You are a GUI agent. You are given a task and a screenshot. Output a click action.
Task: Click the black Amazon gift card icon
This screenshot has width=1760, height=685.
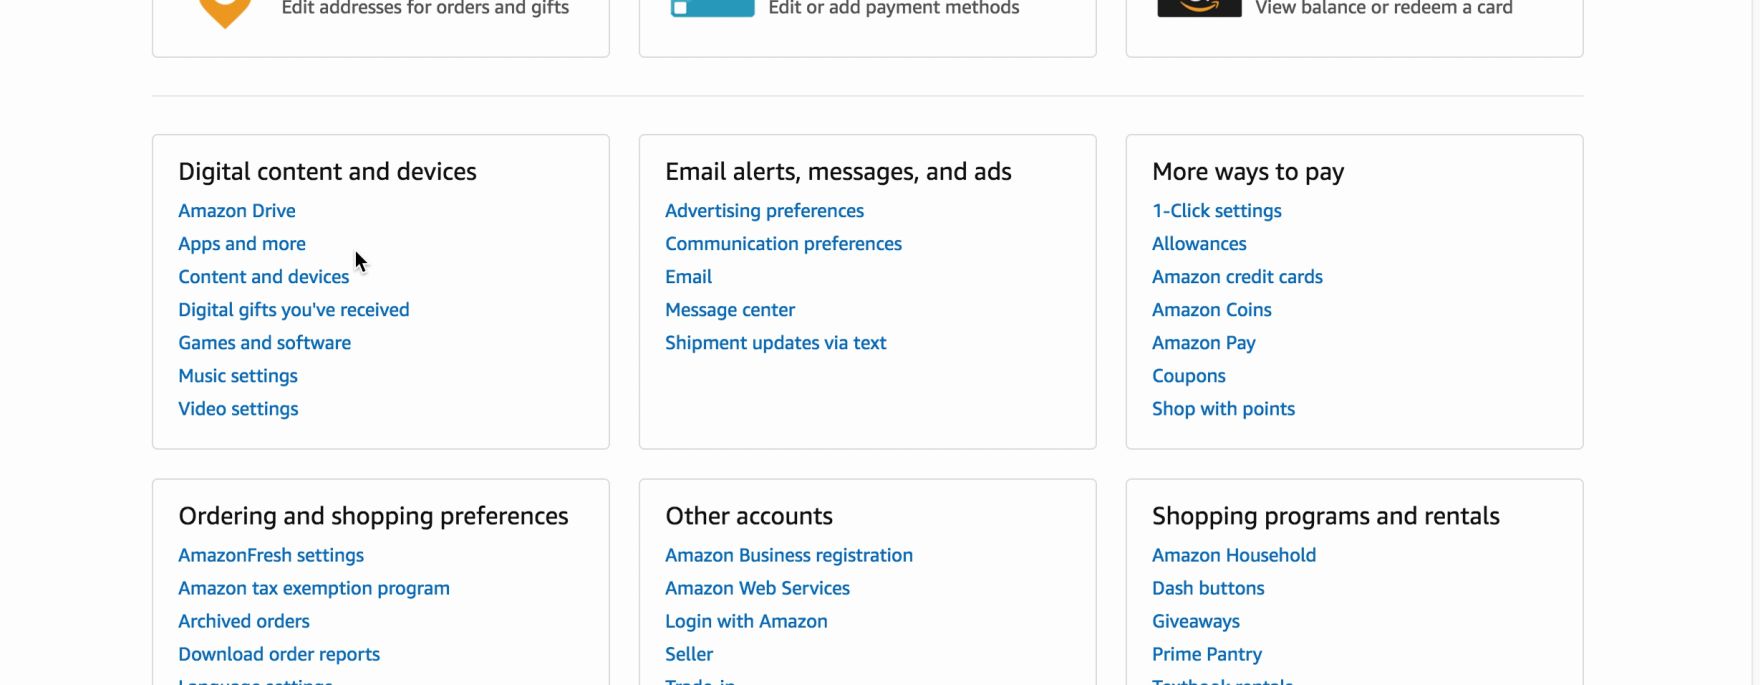1199,8
